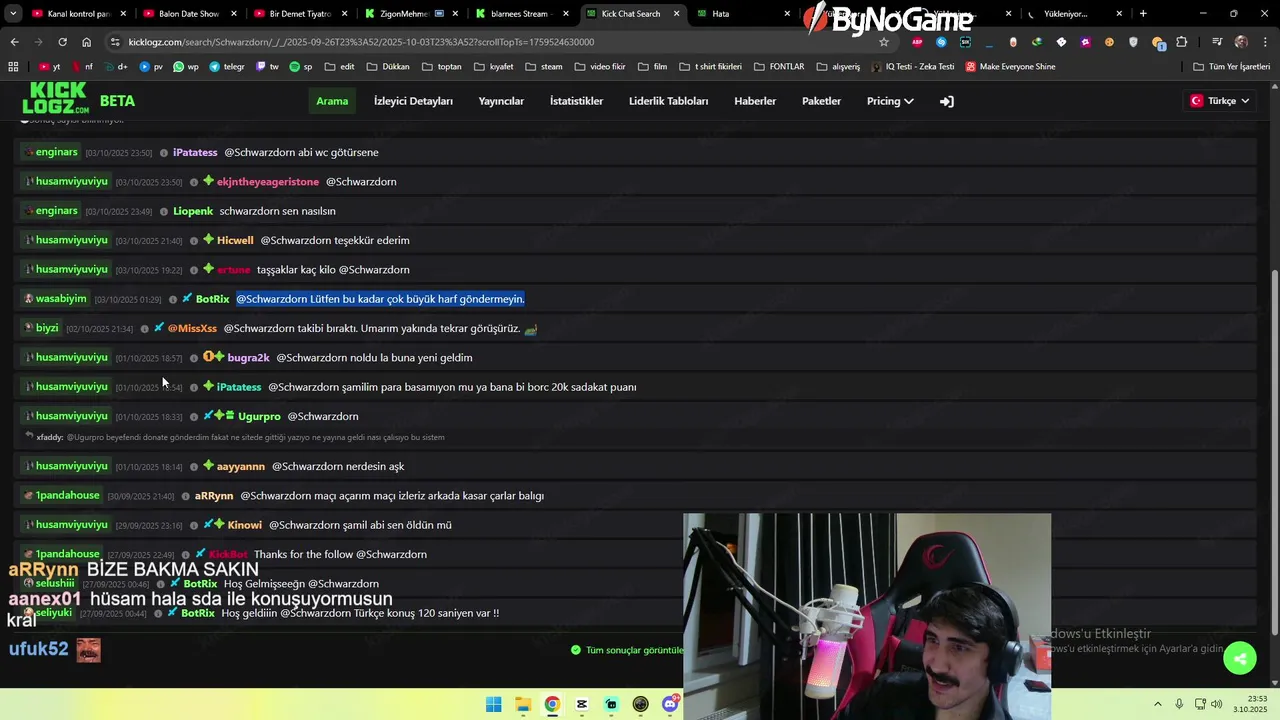The image size is (1280, 720).
Task: Open Discord from the taskbar
Action: tap(670, 704)
